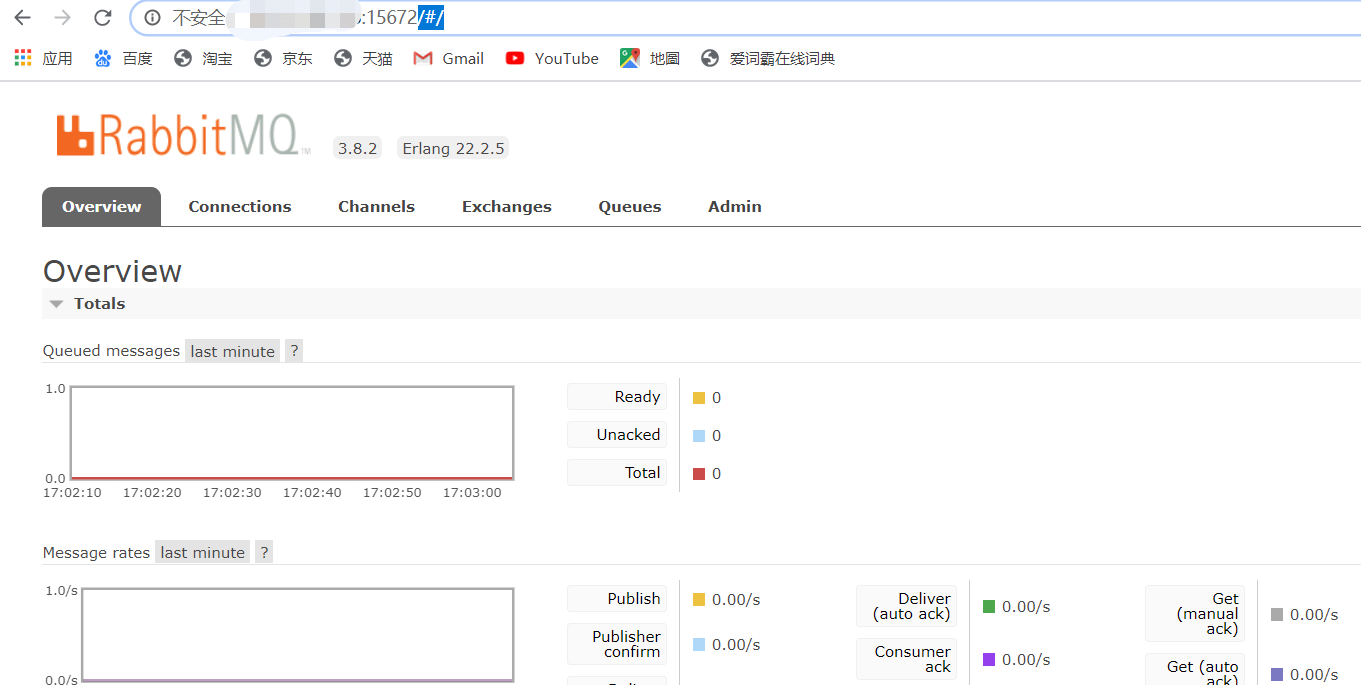Open the Admin tab
The height and width of the screenshot is (685, 1361).
click(735, 207)
